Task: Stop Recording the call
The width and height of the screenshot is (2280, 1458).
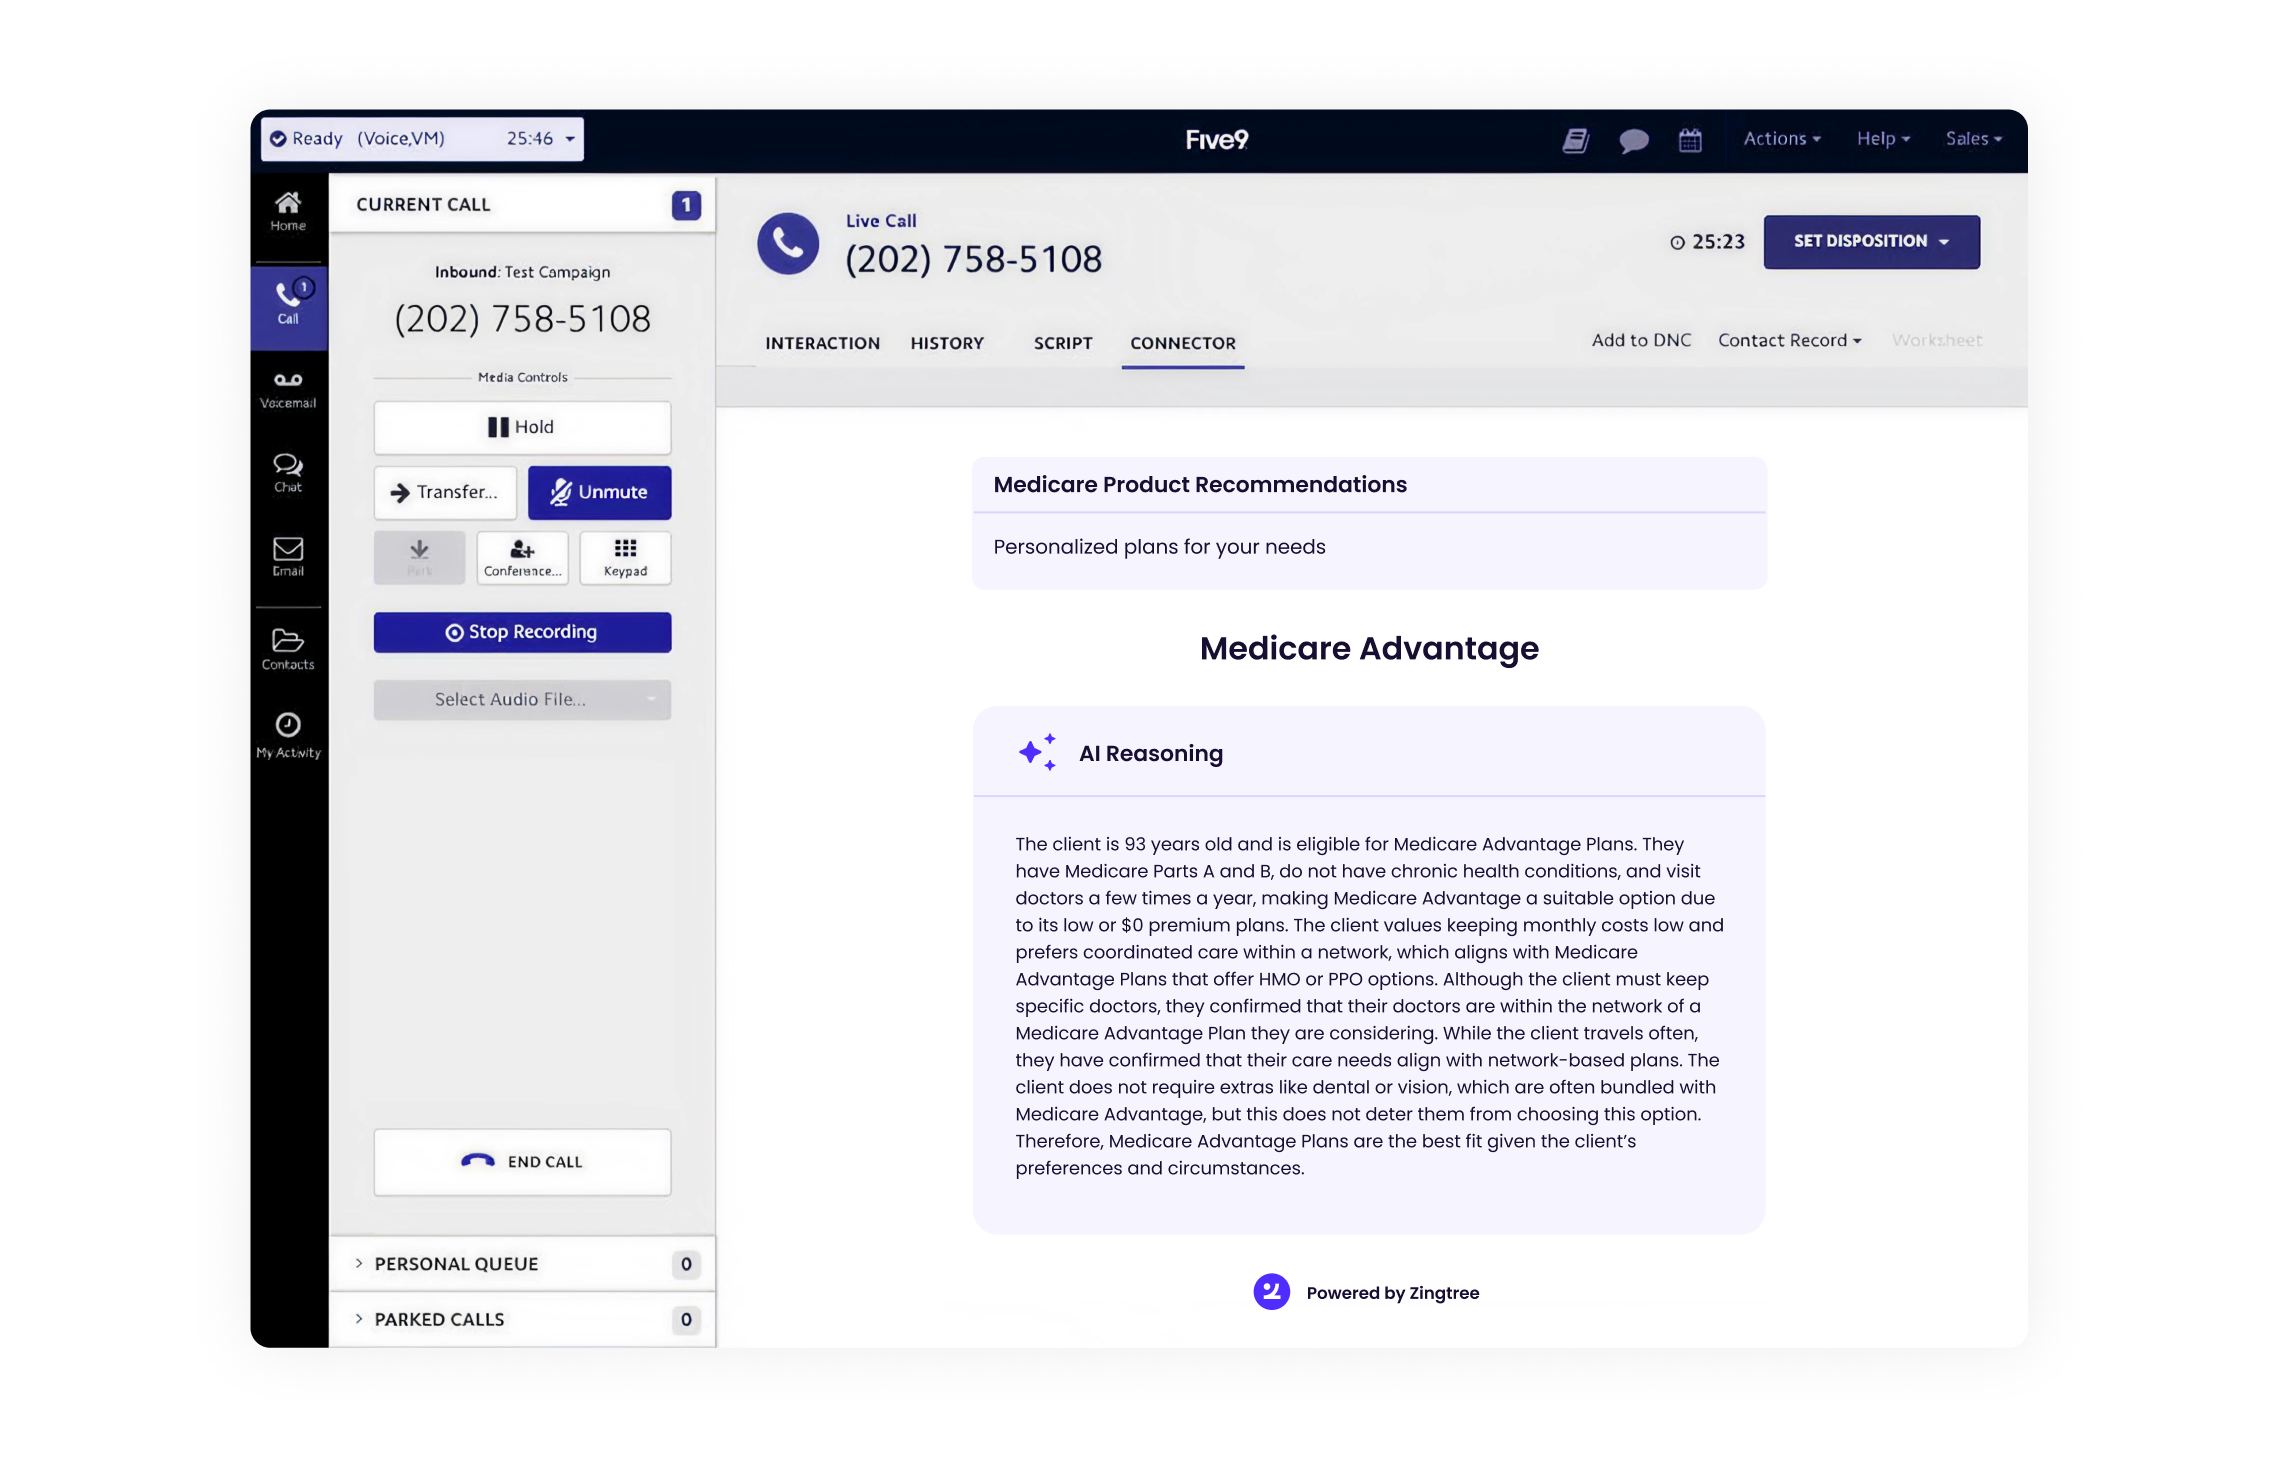Action: pos(522,632)
